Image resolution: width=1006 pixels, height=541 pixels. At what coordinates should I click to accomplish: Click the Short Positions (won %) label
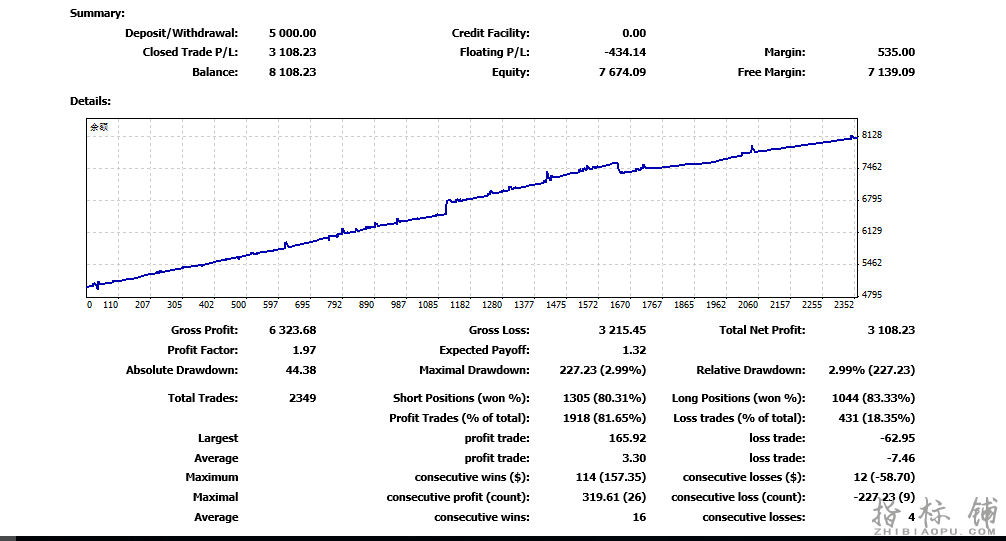pos(461,398)
